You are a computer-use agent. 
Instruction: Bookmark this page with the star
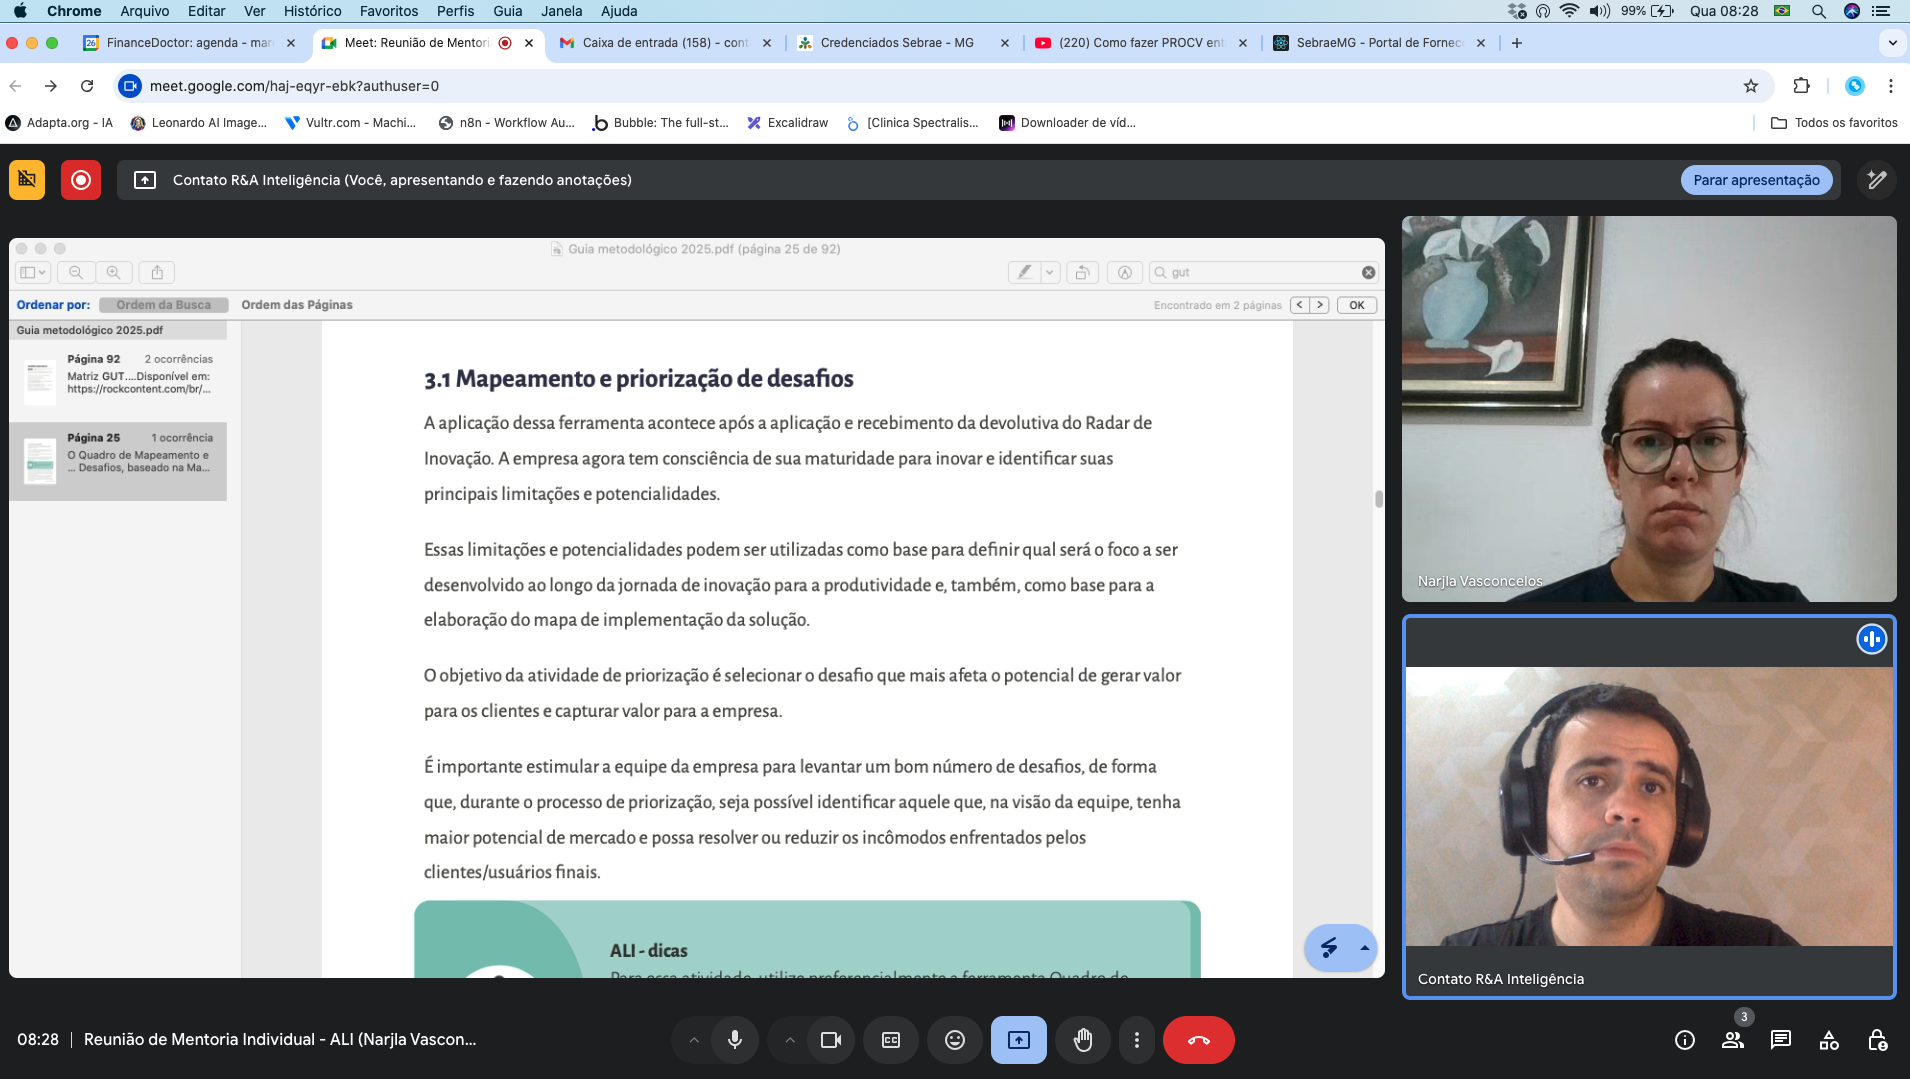coord(1751,86)
